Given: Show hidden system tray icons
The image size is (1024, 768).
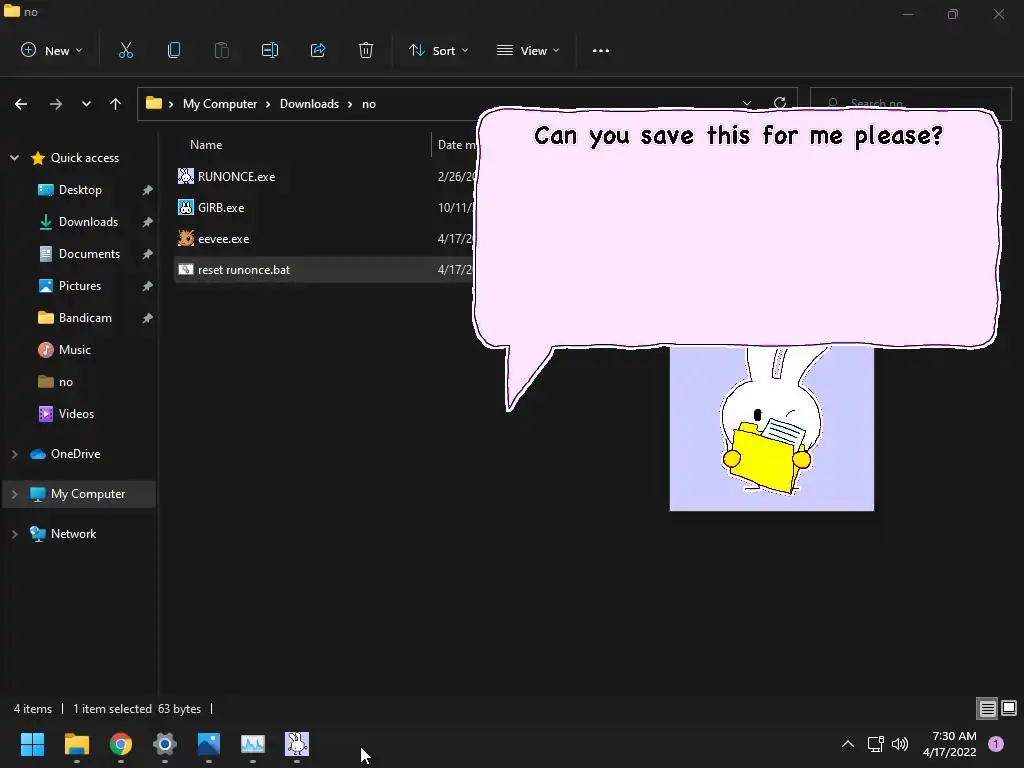Looking at the screenshot, I should click(x=848, y=744).
